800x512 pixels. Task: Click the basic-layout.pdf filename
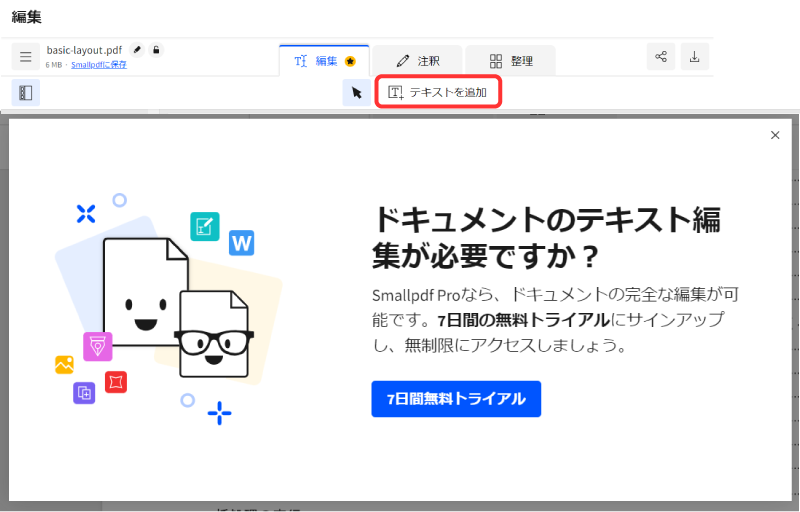pos(84,50)
